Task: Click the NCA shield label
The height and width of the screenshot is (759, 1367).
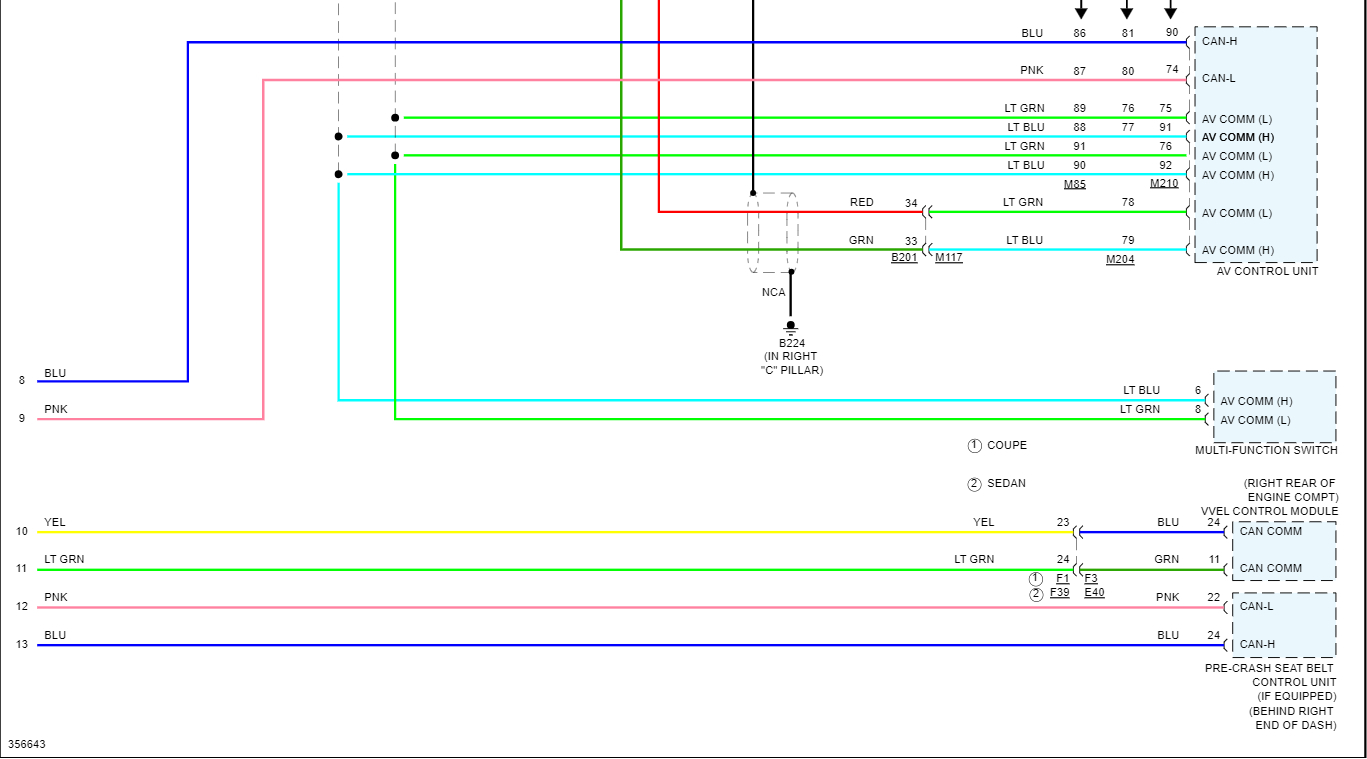Action: tap(774, 293)
